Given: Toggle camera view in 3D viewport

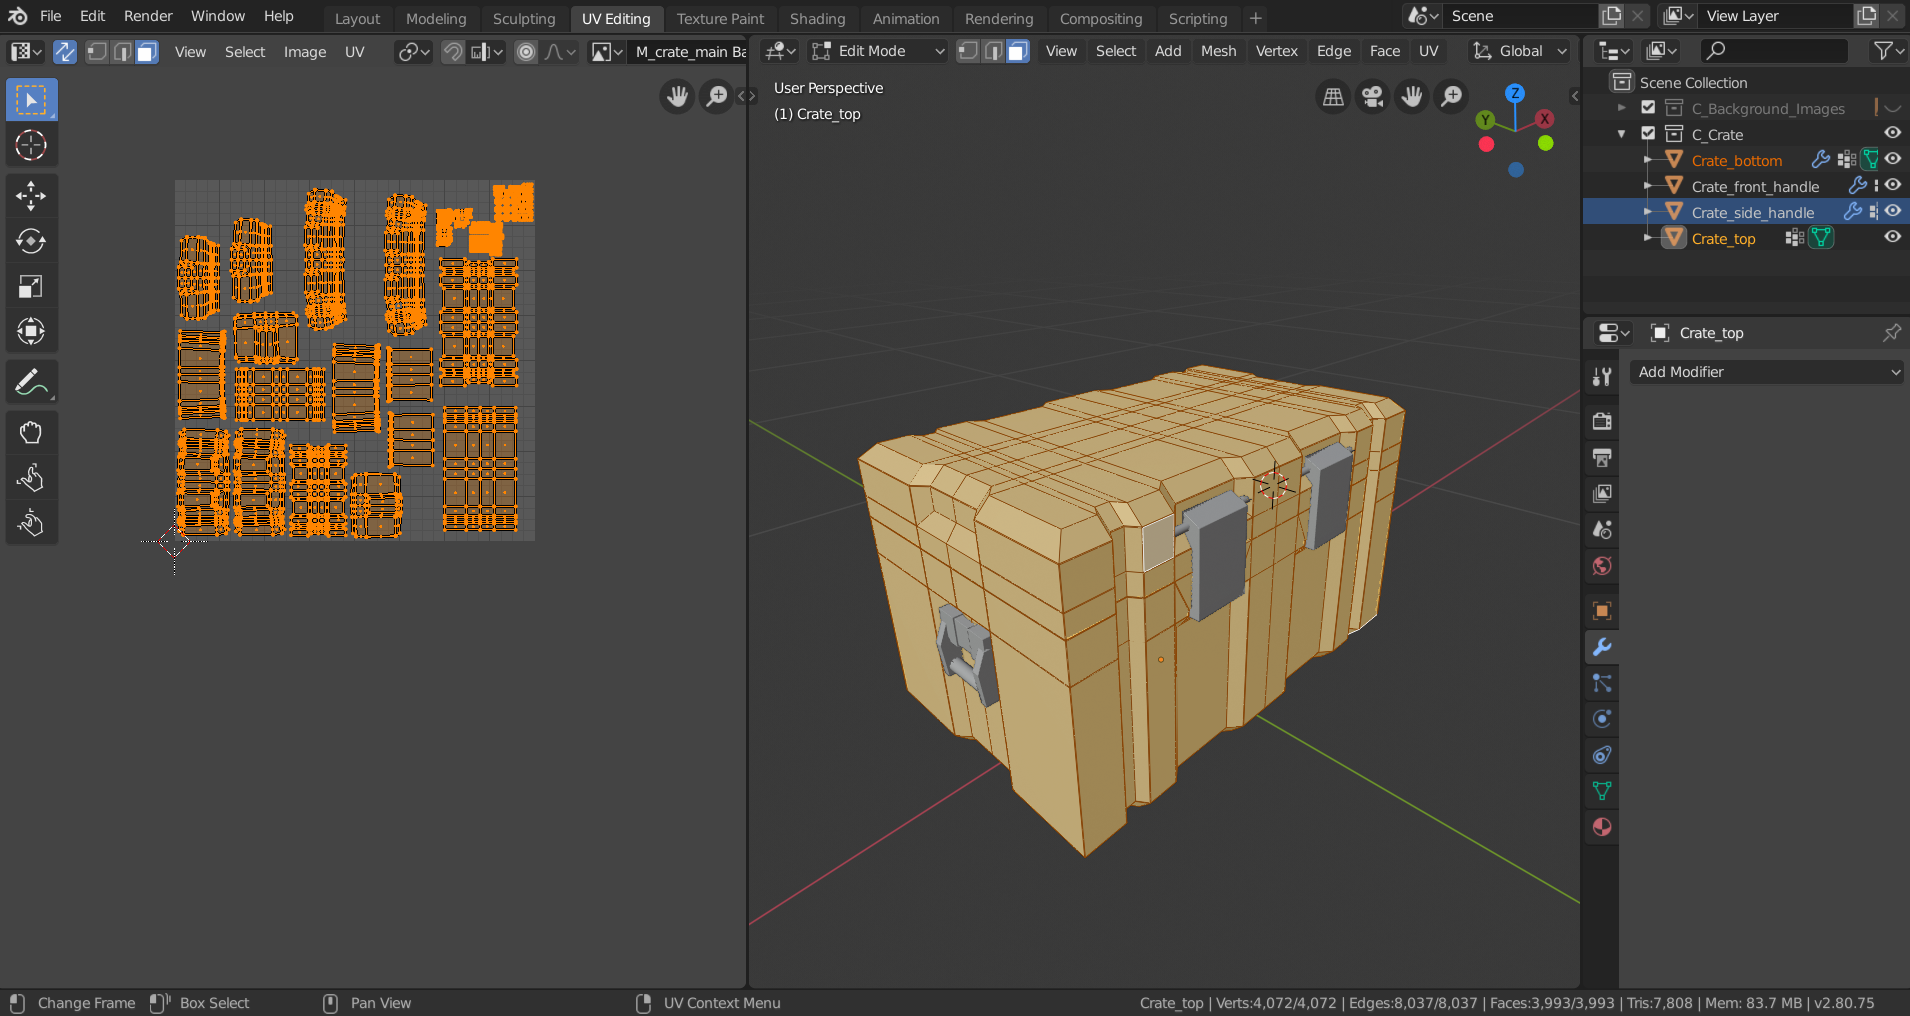Looking at the screenshot, I should [x=1372, y=97].
